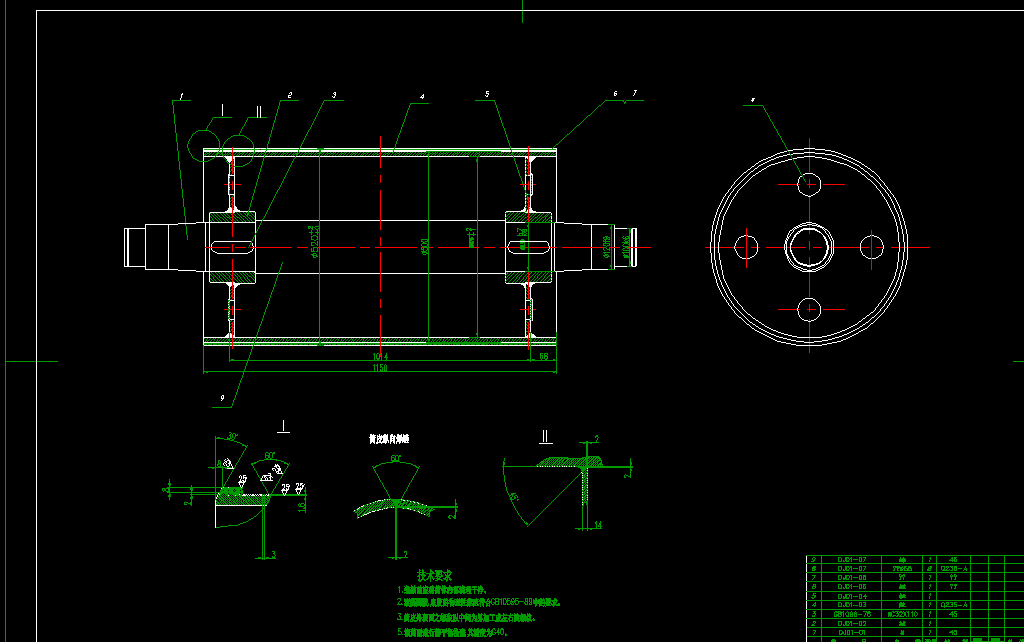Click part balloon number 2 leader label
The width and height of the screenshot is (1024, 642).
tap(289, 95)
